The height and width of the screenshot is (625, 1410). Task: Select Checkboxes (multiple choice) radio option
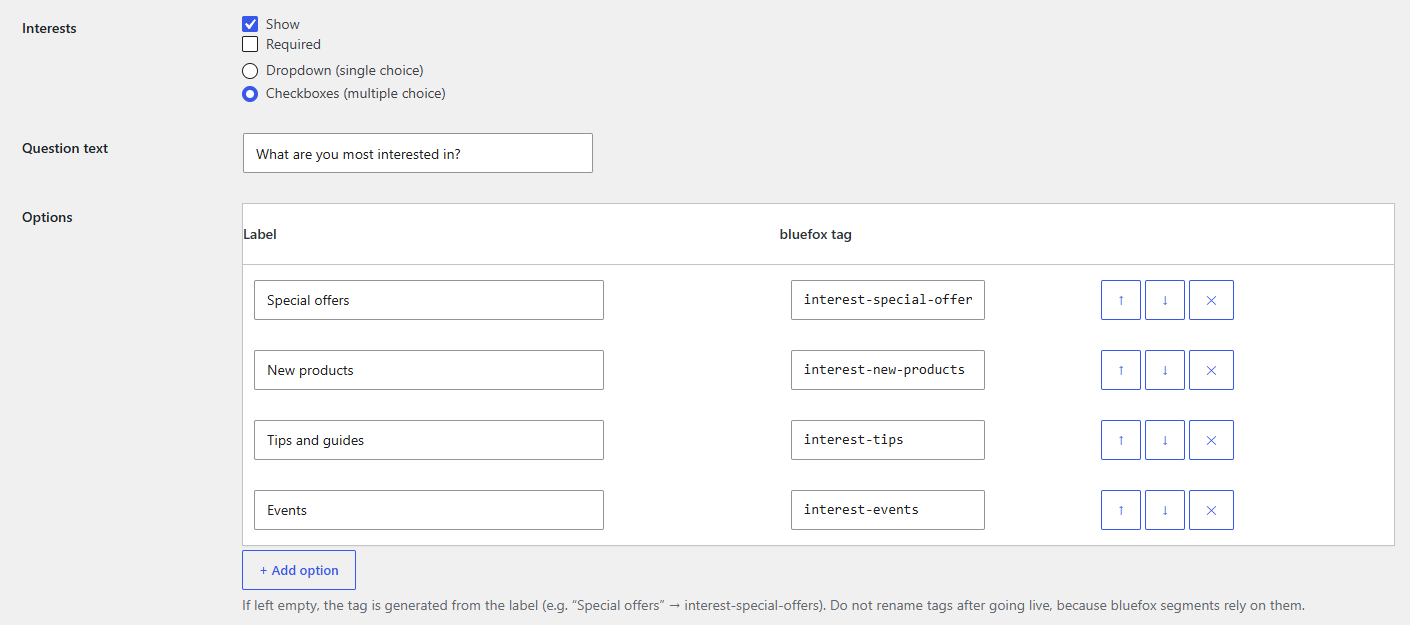coord(250,94)
